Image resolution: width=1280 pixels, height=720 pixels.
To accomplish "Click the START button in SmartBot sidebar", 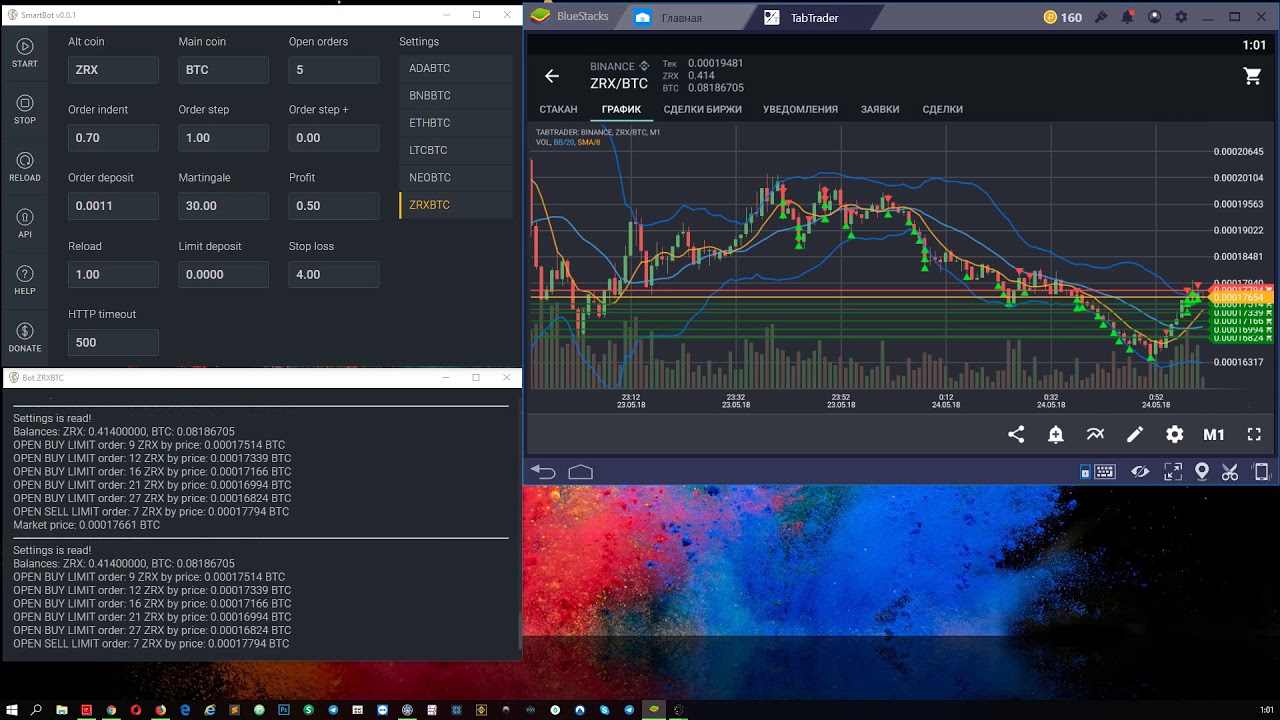I will (25, 53).
